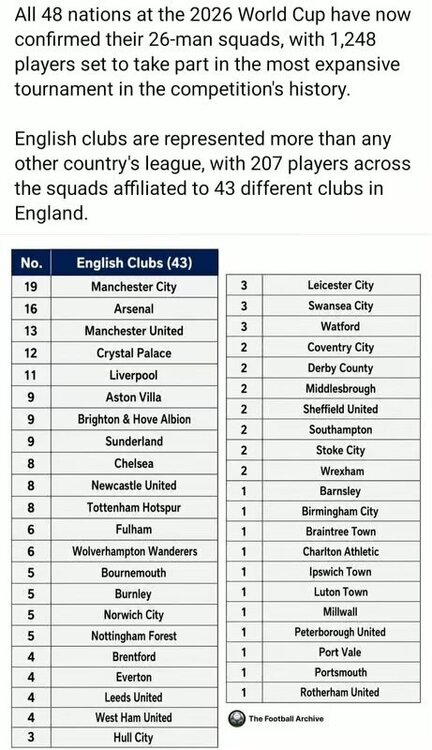
Task: Select the Manchester City row
Action: point(115,287)
